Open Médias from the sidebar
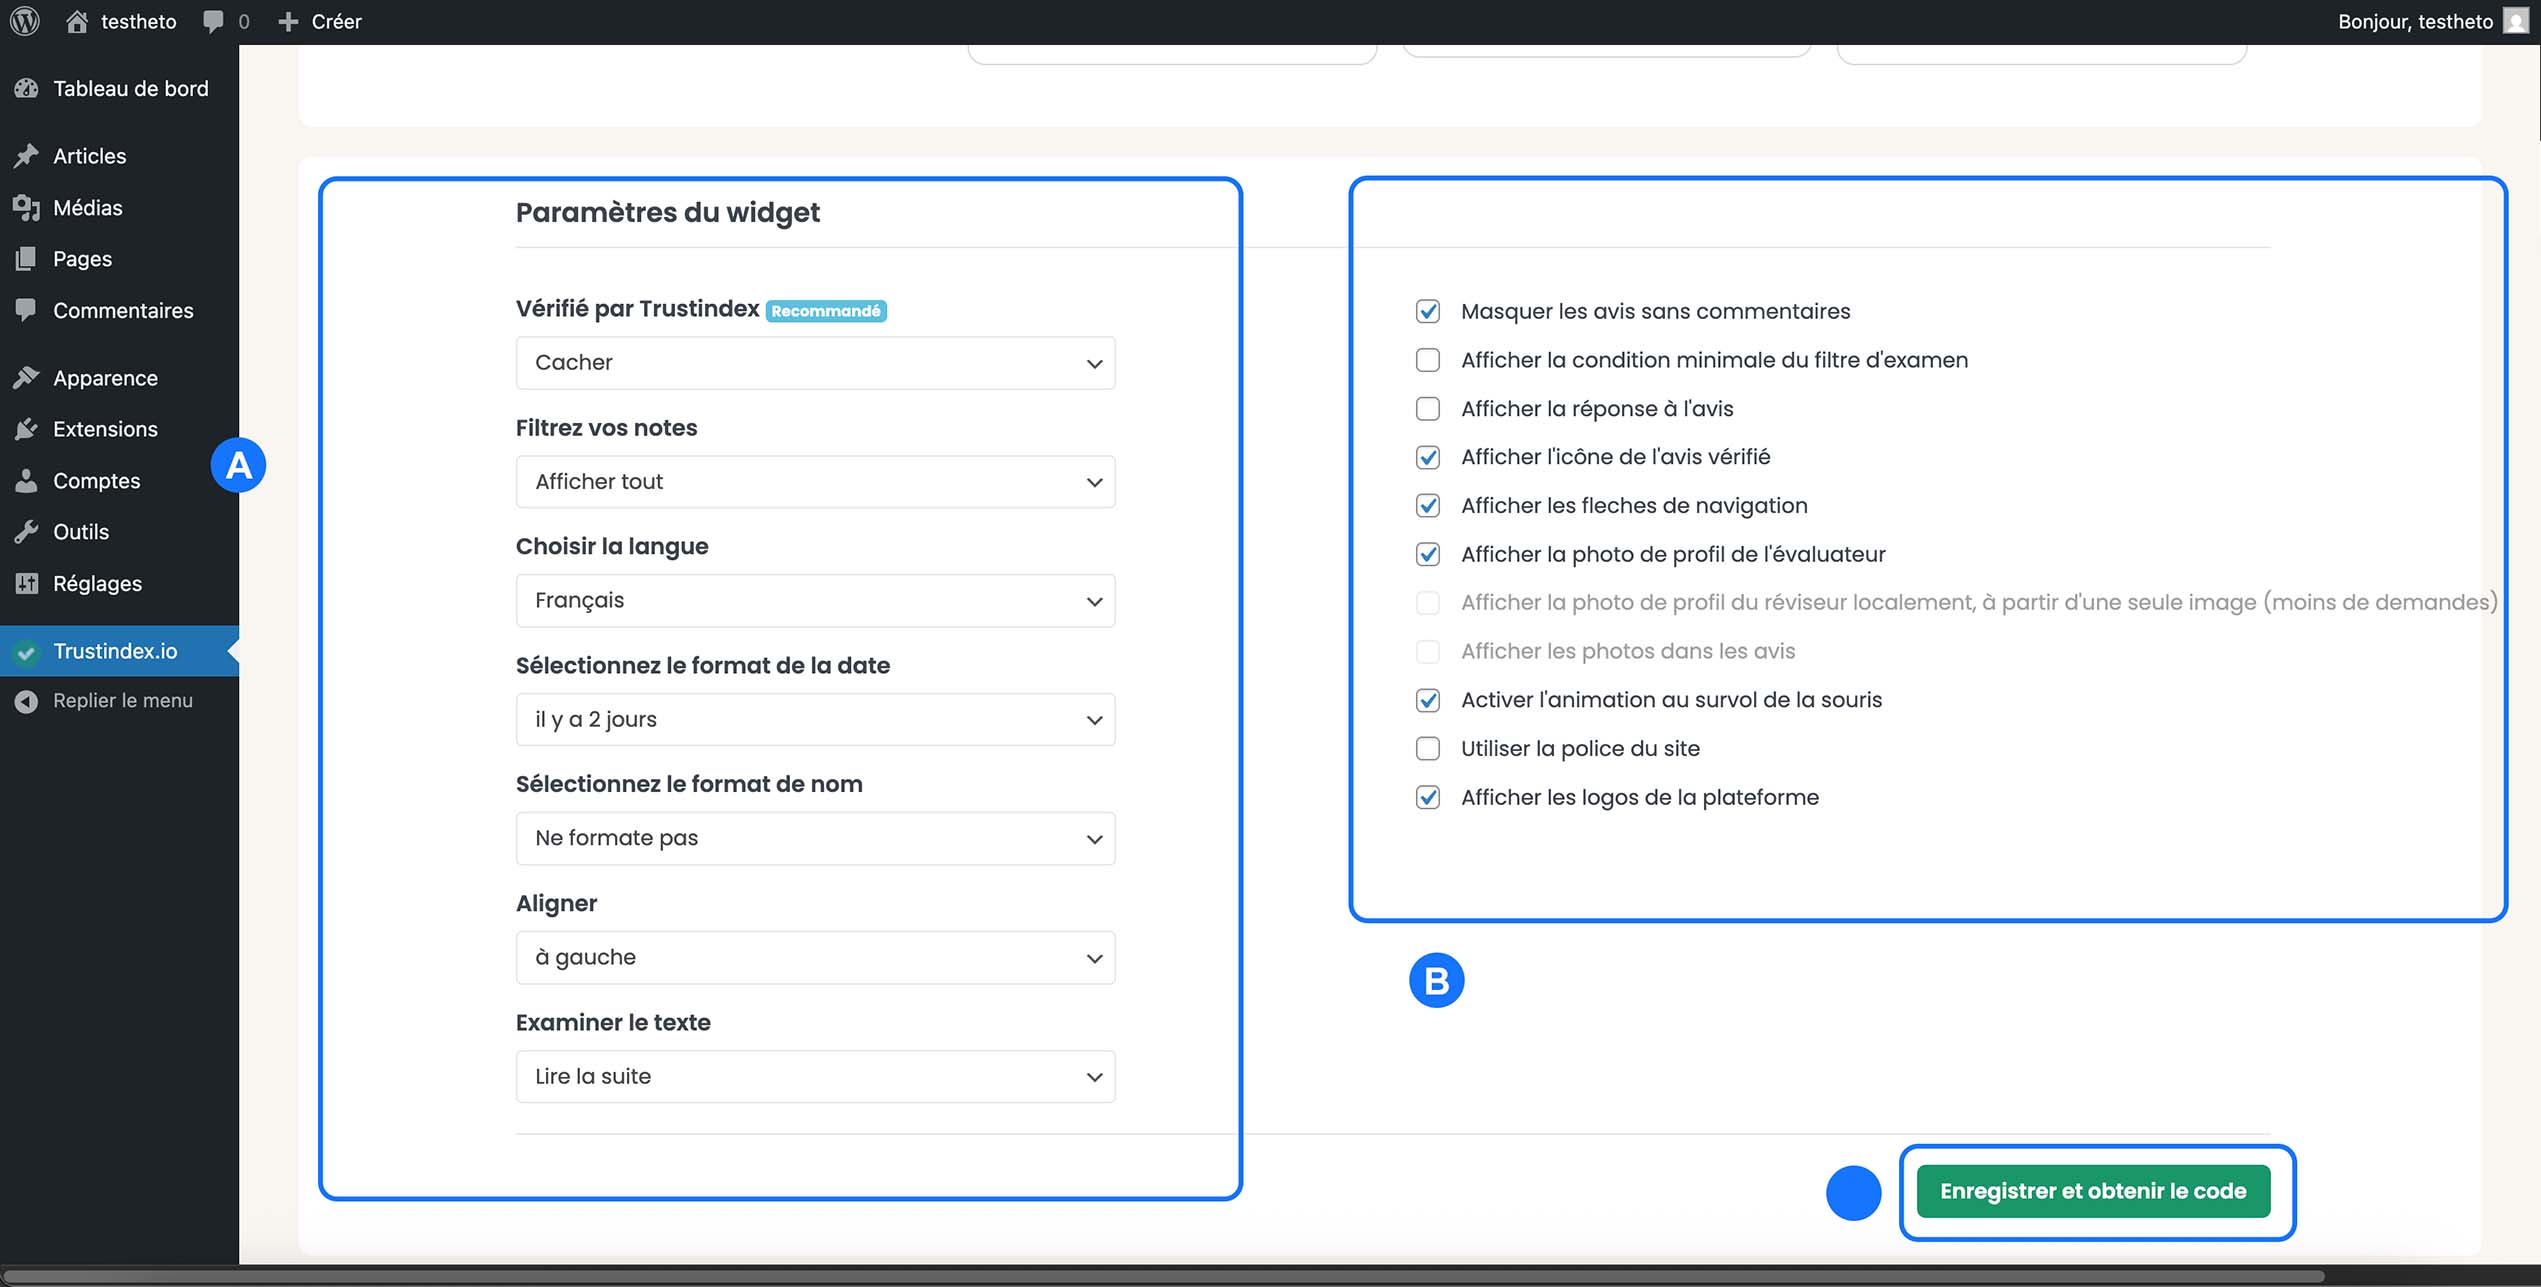2541x1287 pixels. point(84,208)
